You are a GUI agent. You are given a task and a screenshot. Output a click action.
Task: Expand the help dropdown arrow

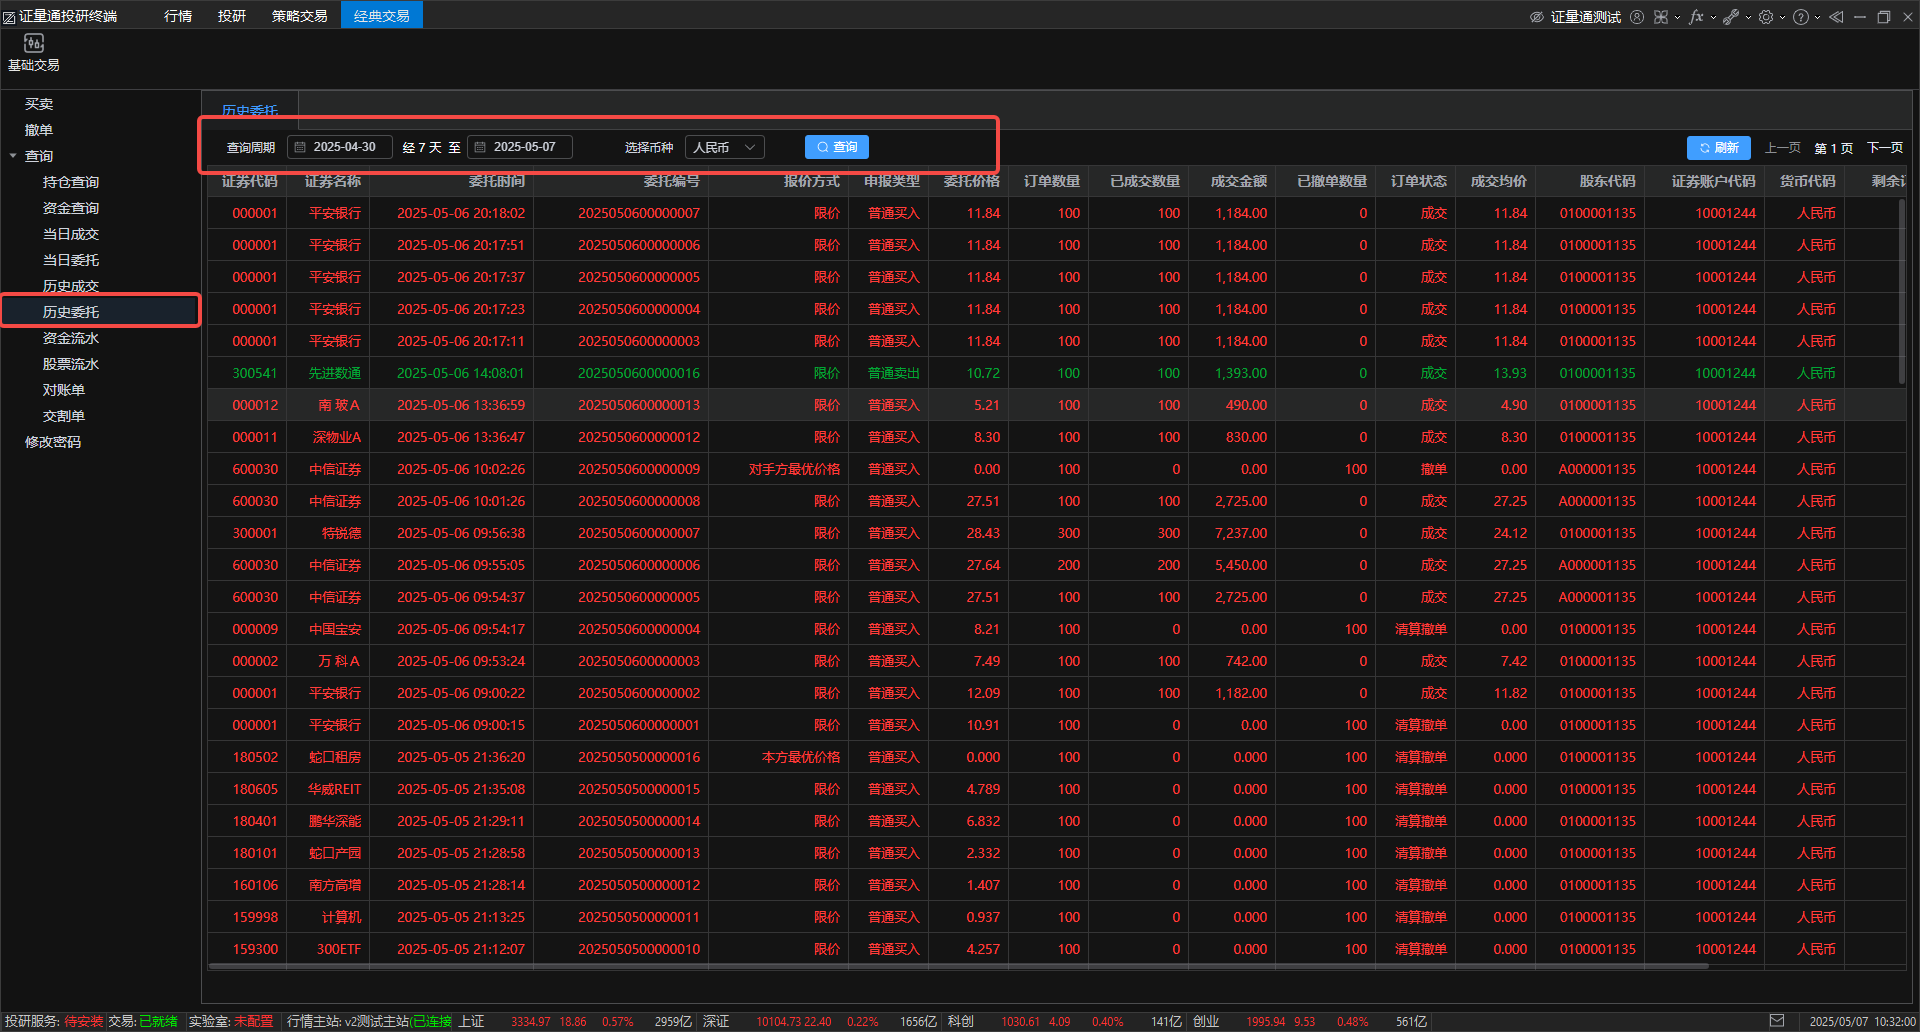1817,17
